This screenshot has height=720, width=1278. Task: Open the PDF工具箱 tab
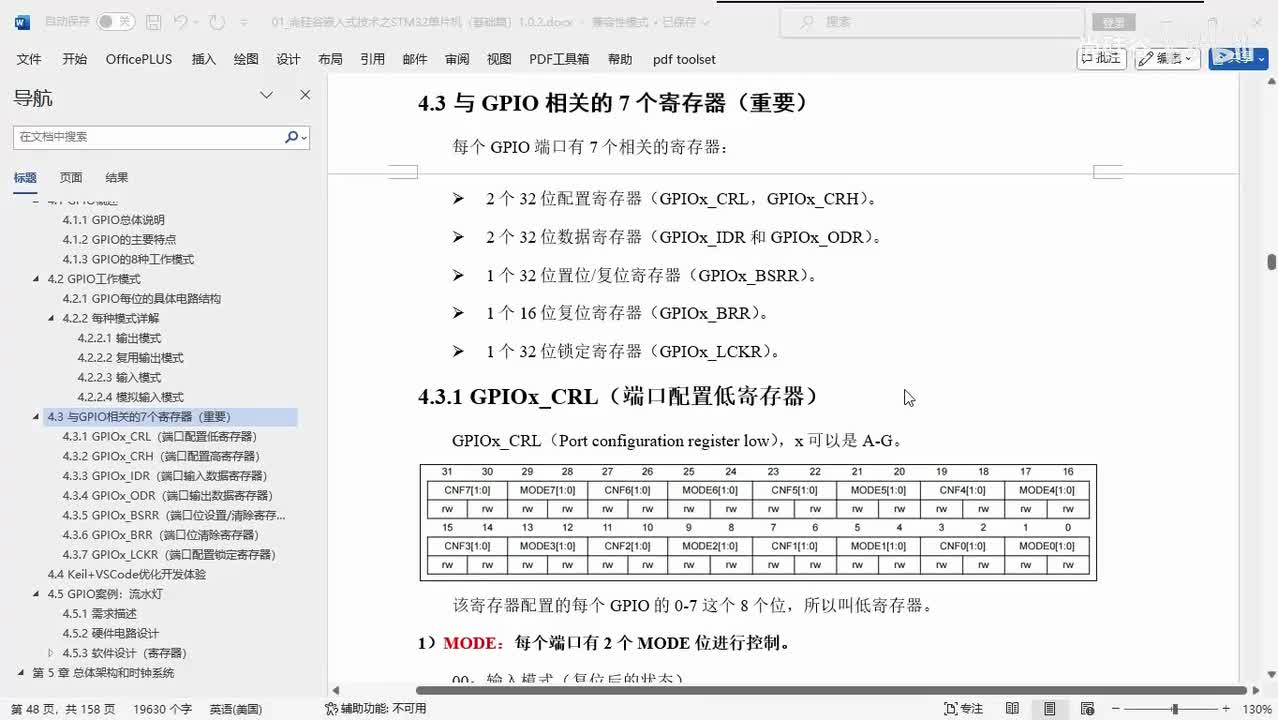coord(559,59)
